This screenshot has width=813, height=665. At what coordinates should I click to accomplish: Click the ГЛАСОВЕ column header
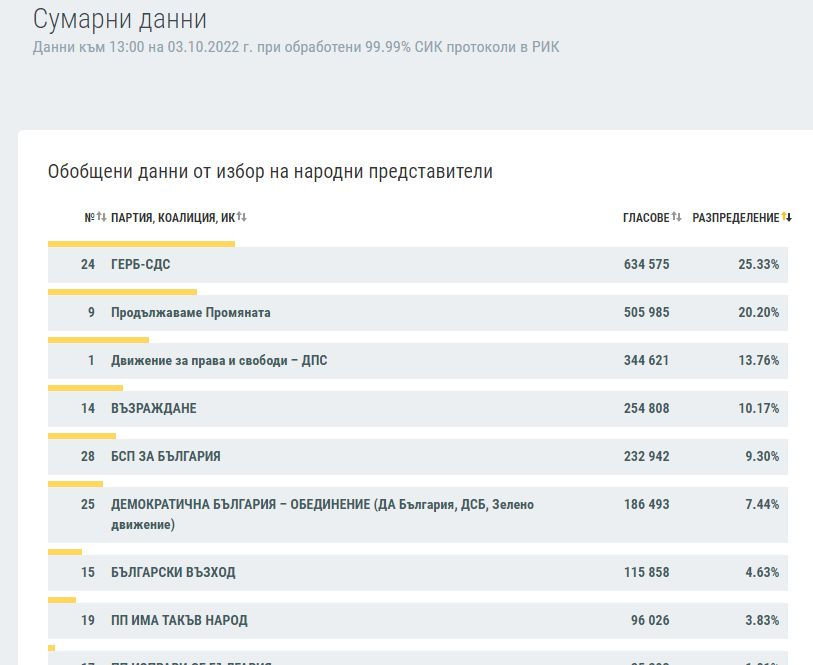tap(646, 218)
